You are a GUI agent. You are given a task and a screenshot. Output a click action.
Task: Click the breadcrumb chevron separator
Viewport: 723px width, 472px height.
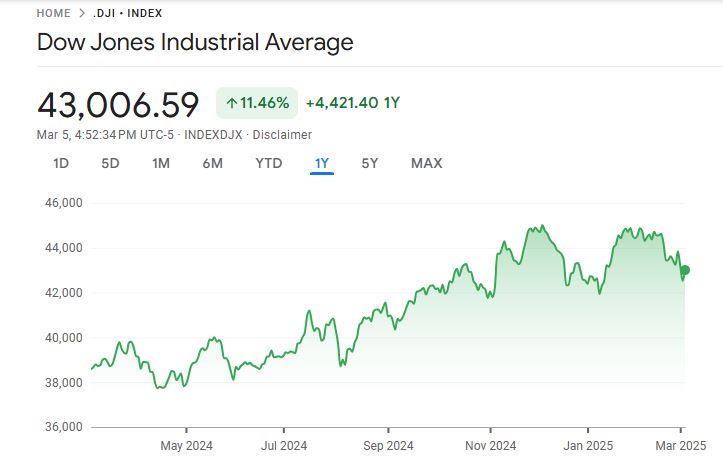coord(82,13)
